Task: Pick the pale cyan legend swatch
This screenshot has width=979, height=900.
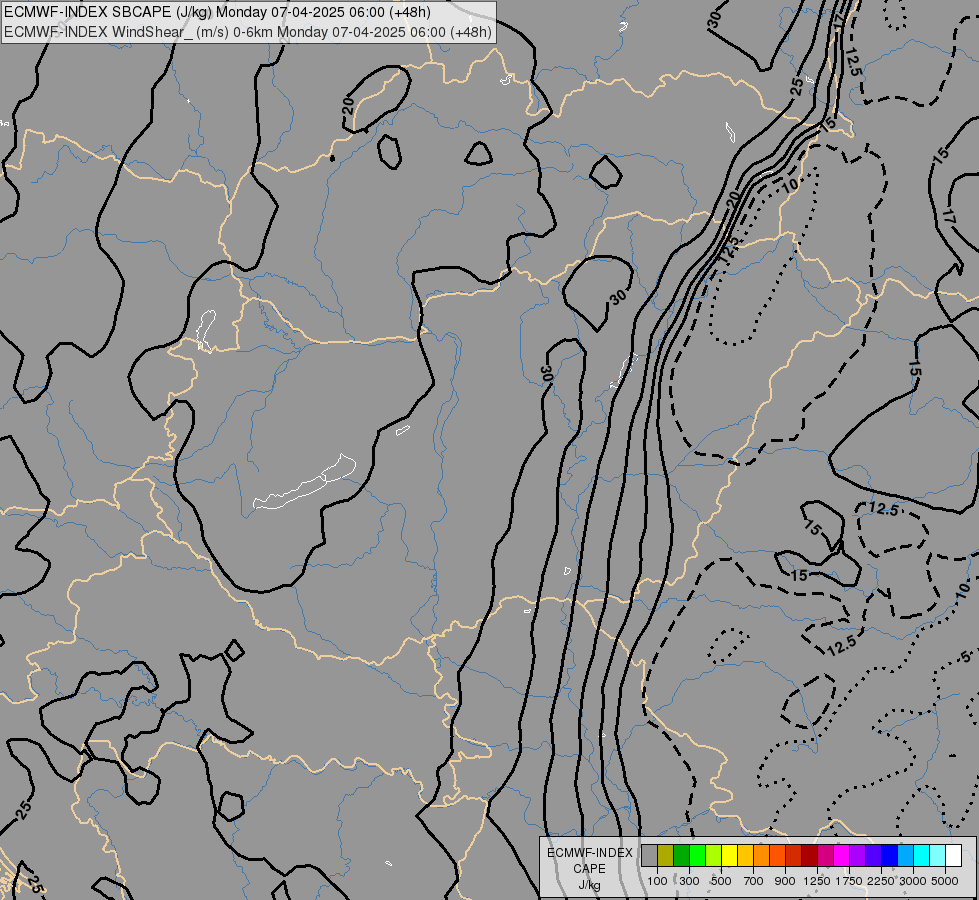Action: 937,856
